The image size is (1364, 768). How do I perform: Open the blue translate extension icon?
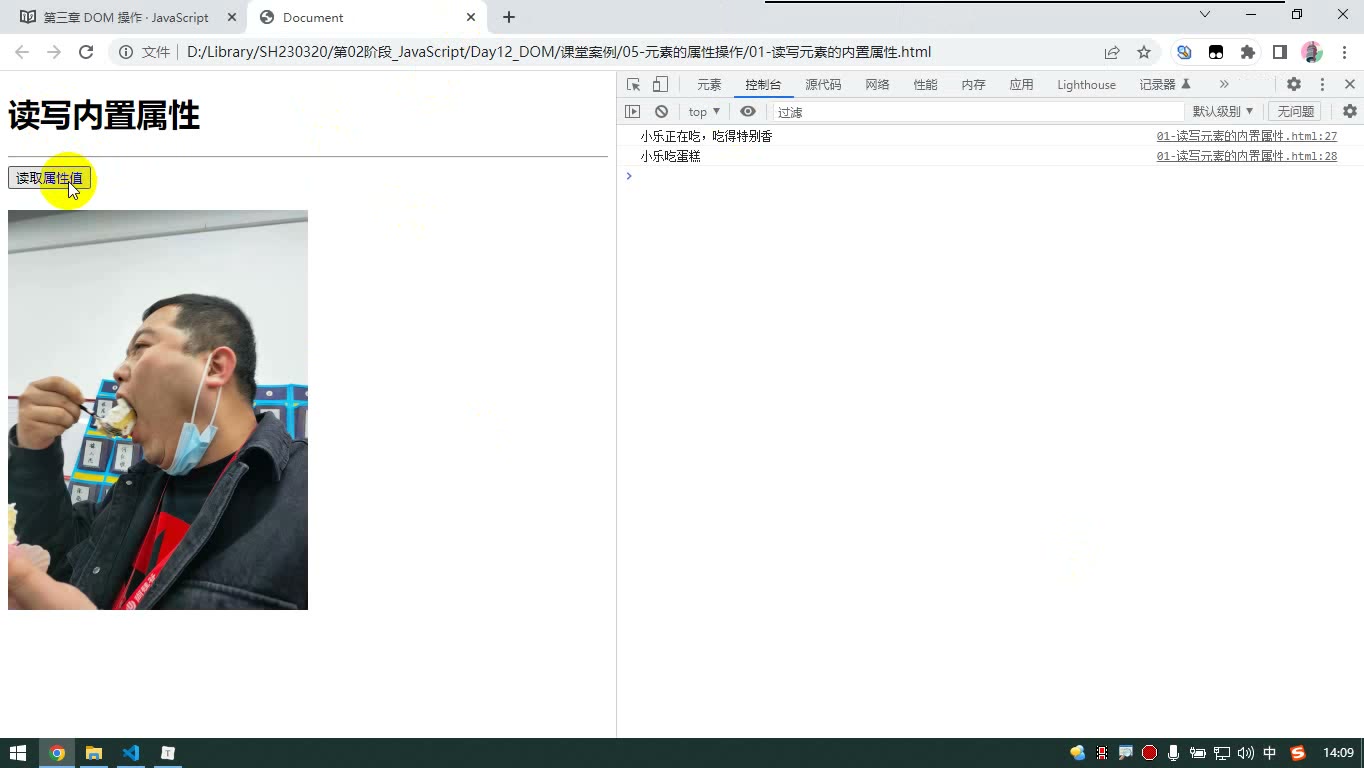[1184, 52]
